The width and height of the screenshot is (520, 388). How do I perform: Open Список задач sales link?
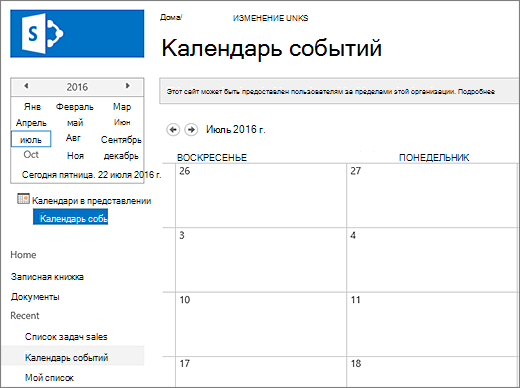point(66,337)
